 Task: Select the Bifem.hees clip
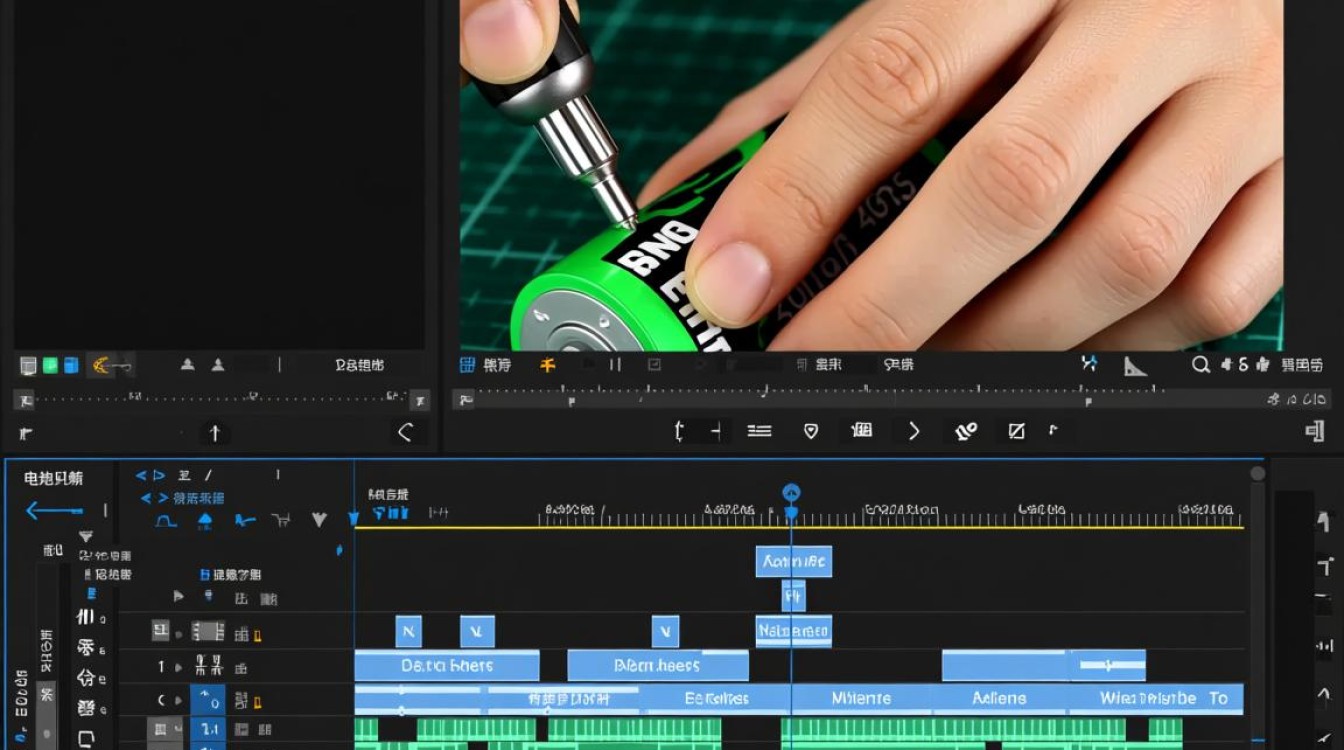[658, 665]
